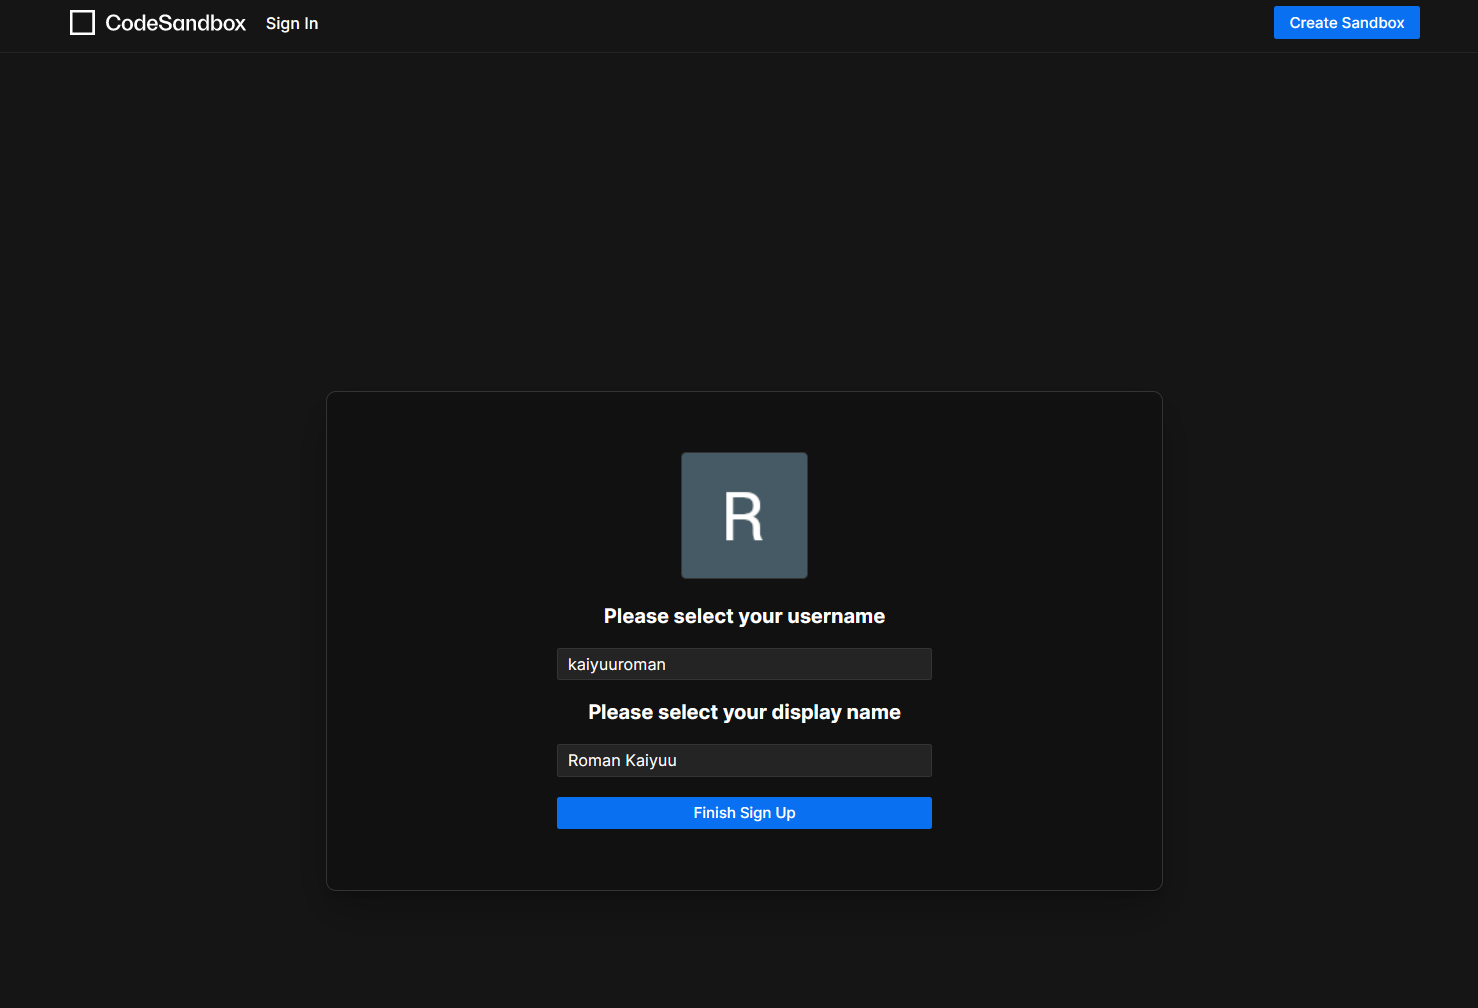Viewport: 1478px width, 1008px height.
Task: Click the CodeSandbox square logo icon
Action: click(x=82, y=23)
